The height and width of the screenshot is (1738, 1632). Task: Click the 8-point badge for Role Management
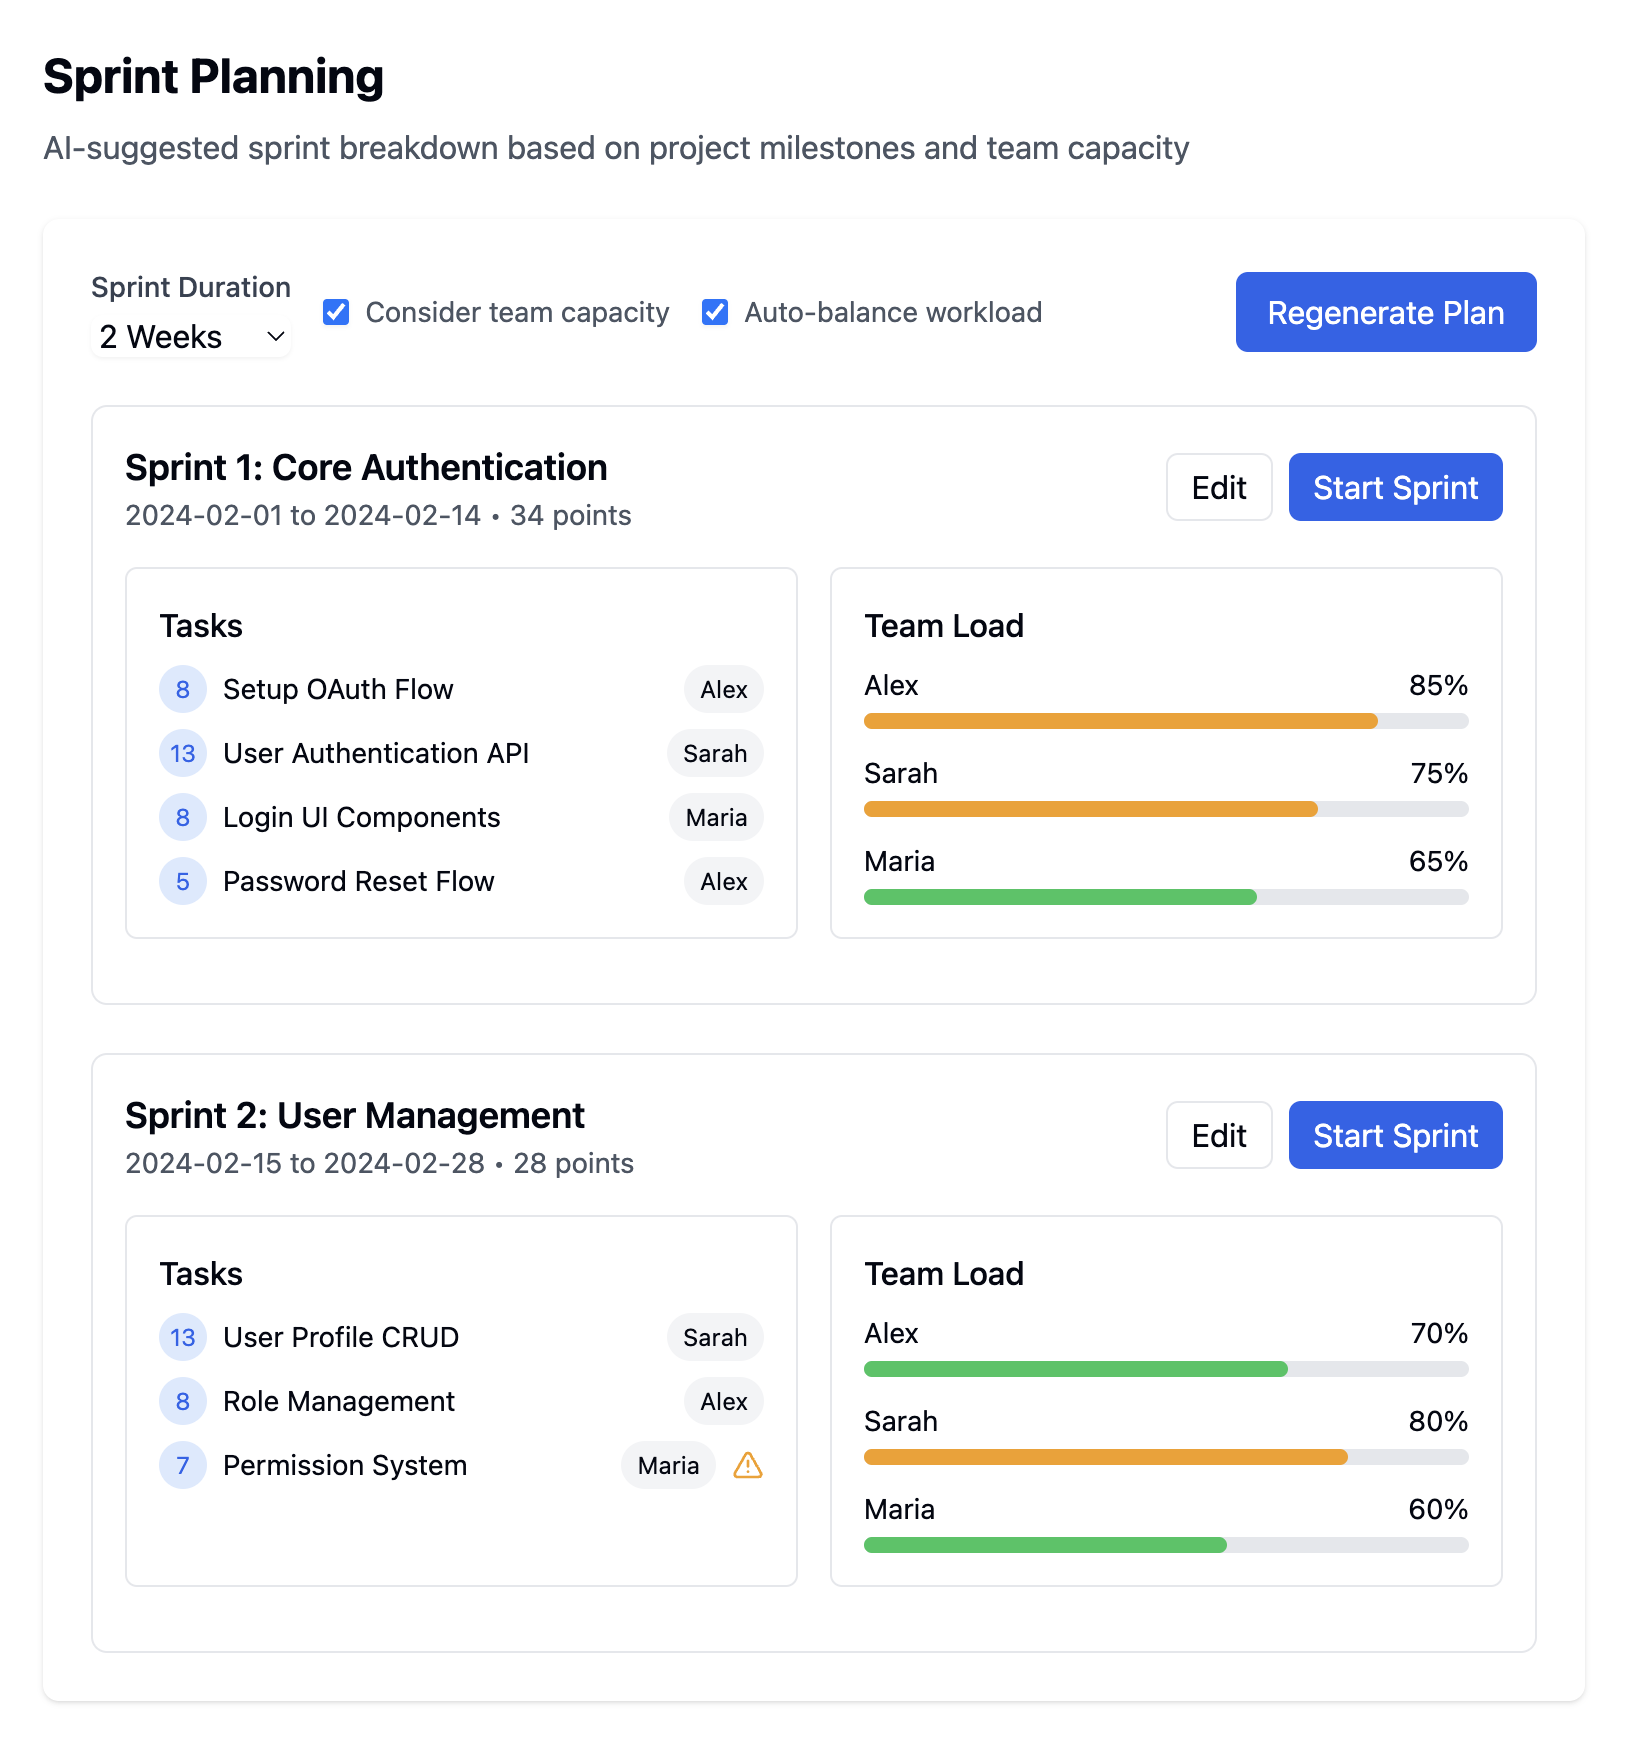pos(183,1401)
